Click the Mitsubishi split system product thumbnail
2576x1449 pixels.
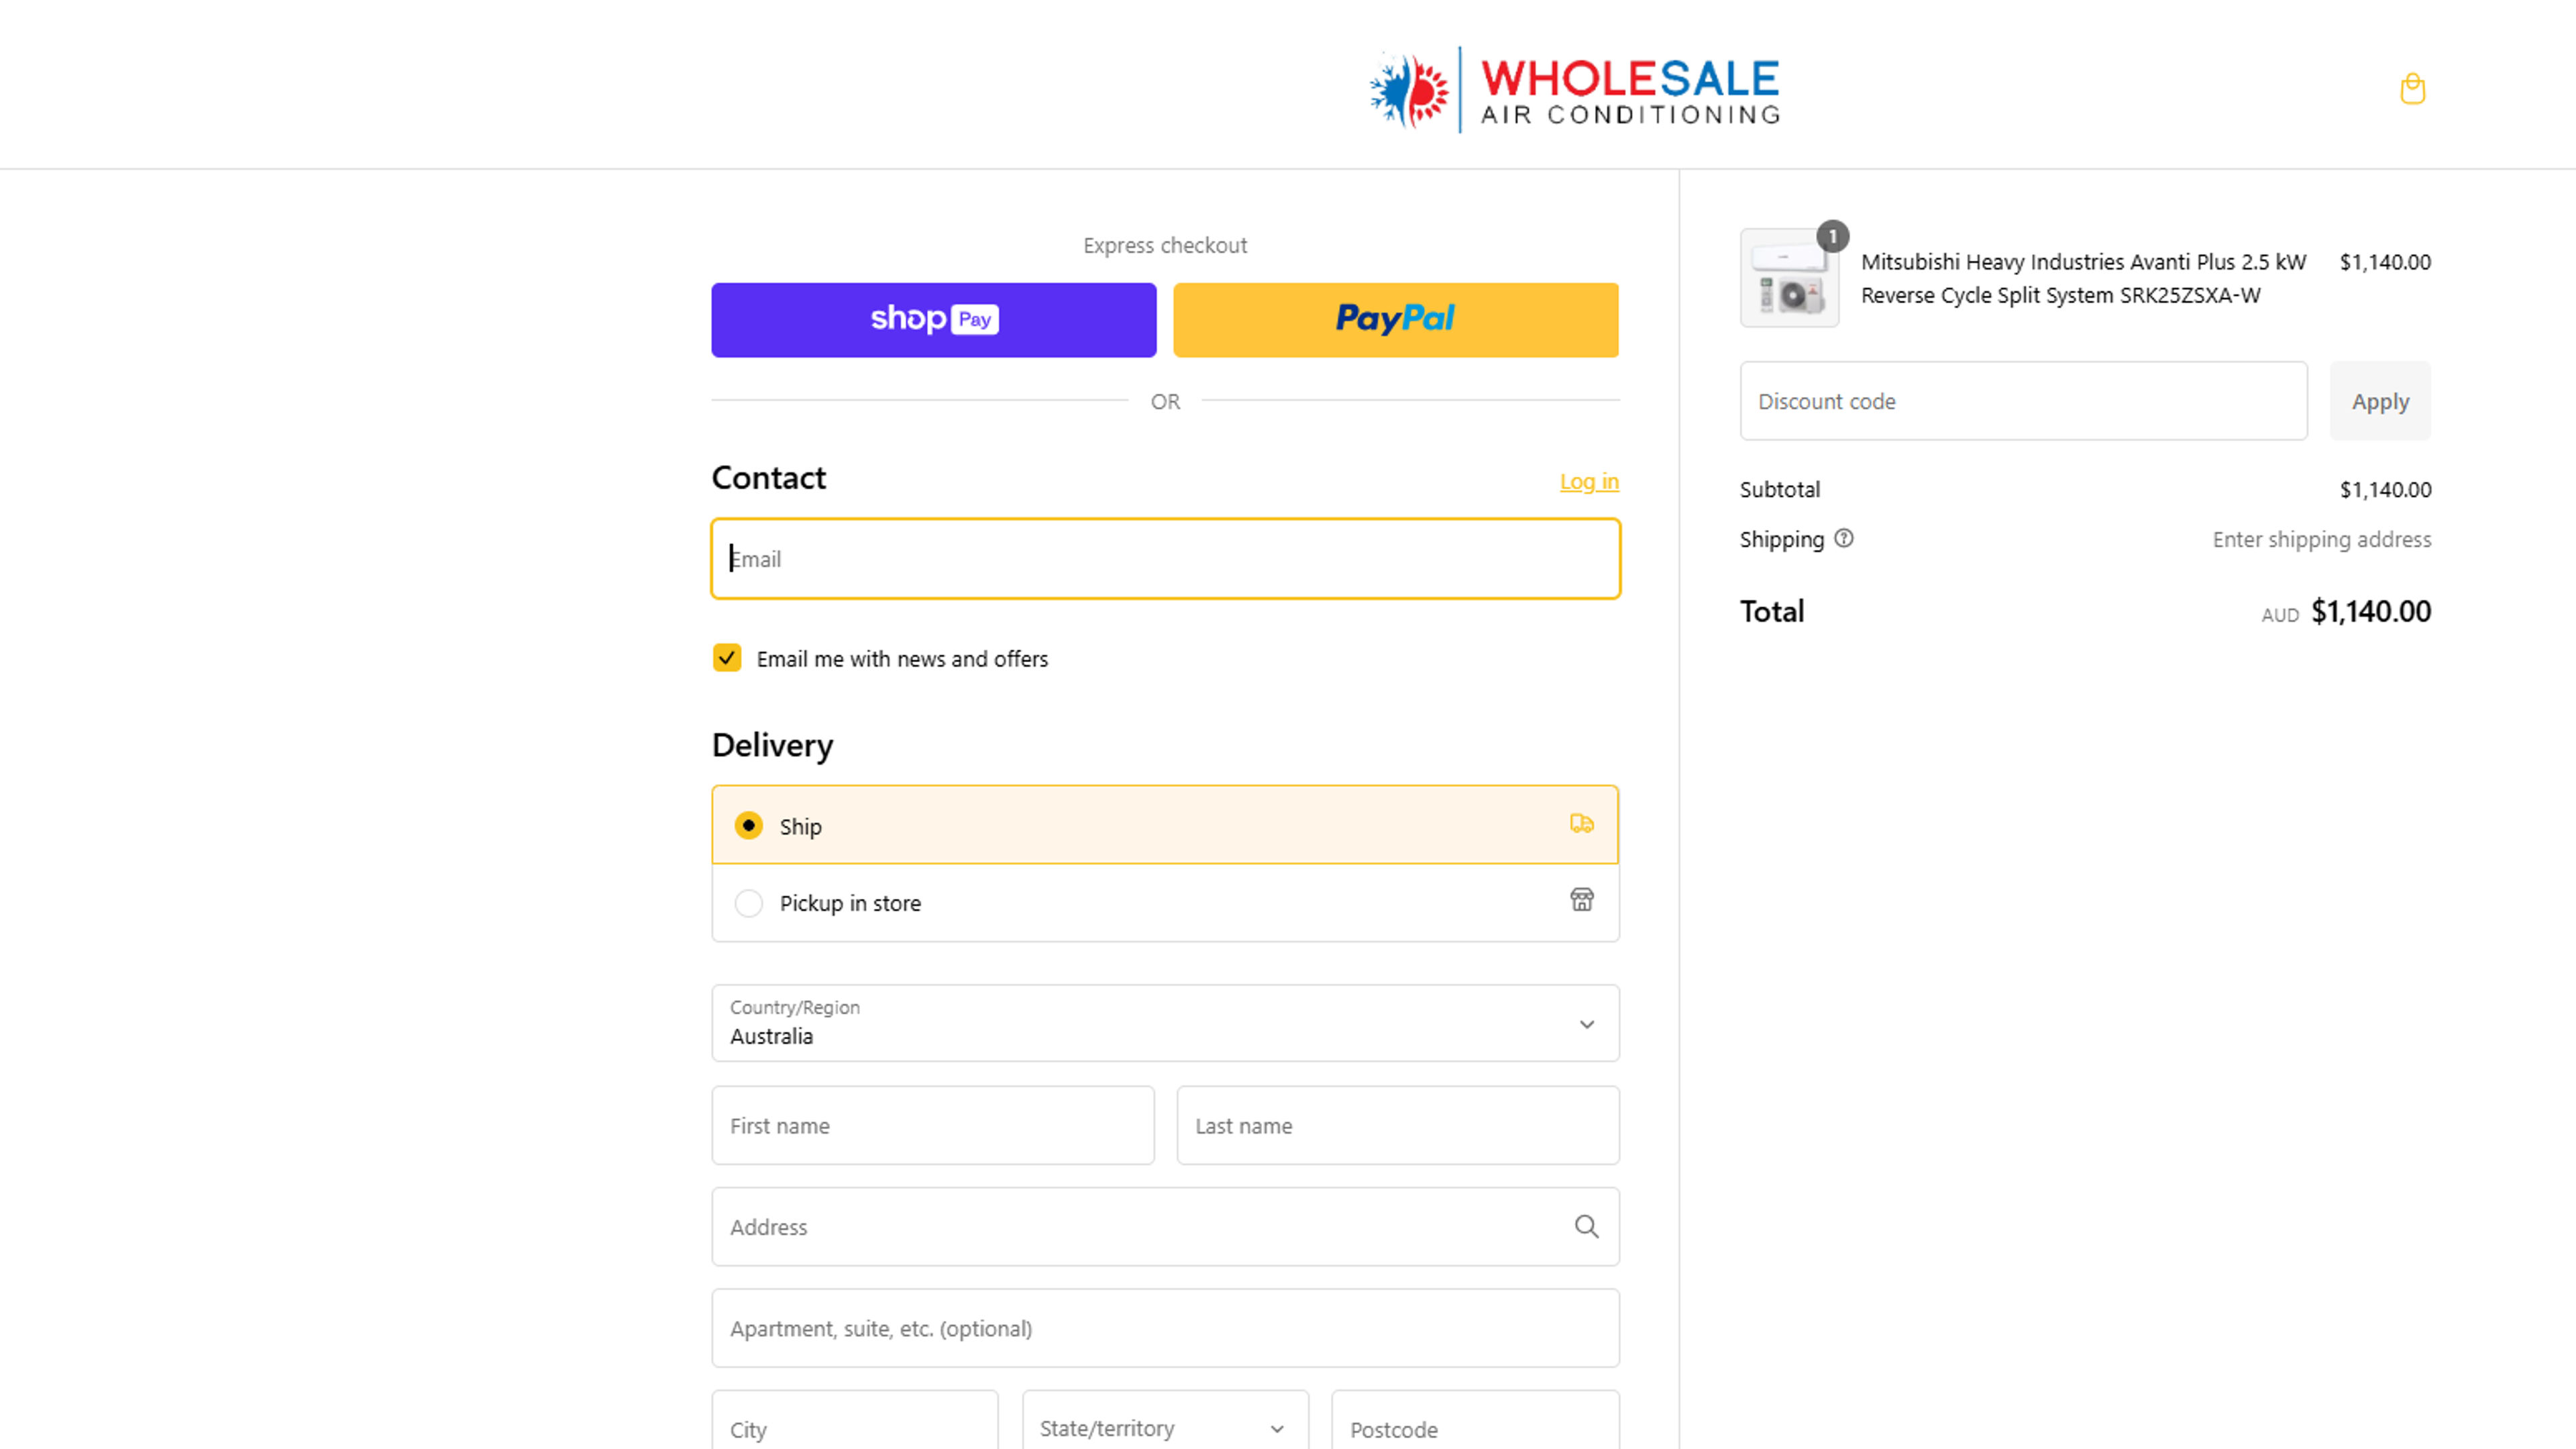tap(1789, 278)
